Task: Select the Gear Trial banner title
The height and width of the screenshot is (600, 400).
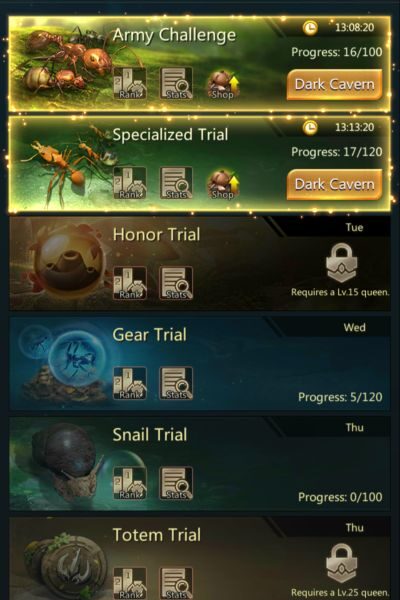Action: pyautogui.click(x=150, y=335)
